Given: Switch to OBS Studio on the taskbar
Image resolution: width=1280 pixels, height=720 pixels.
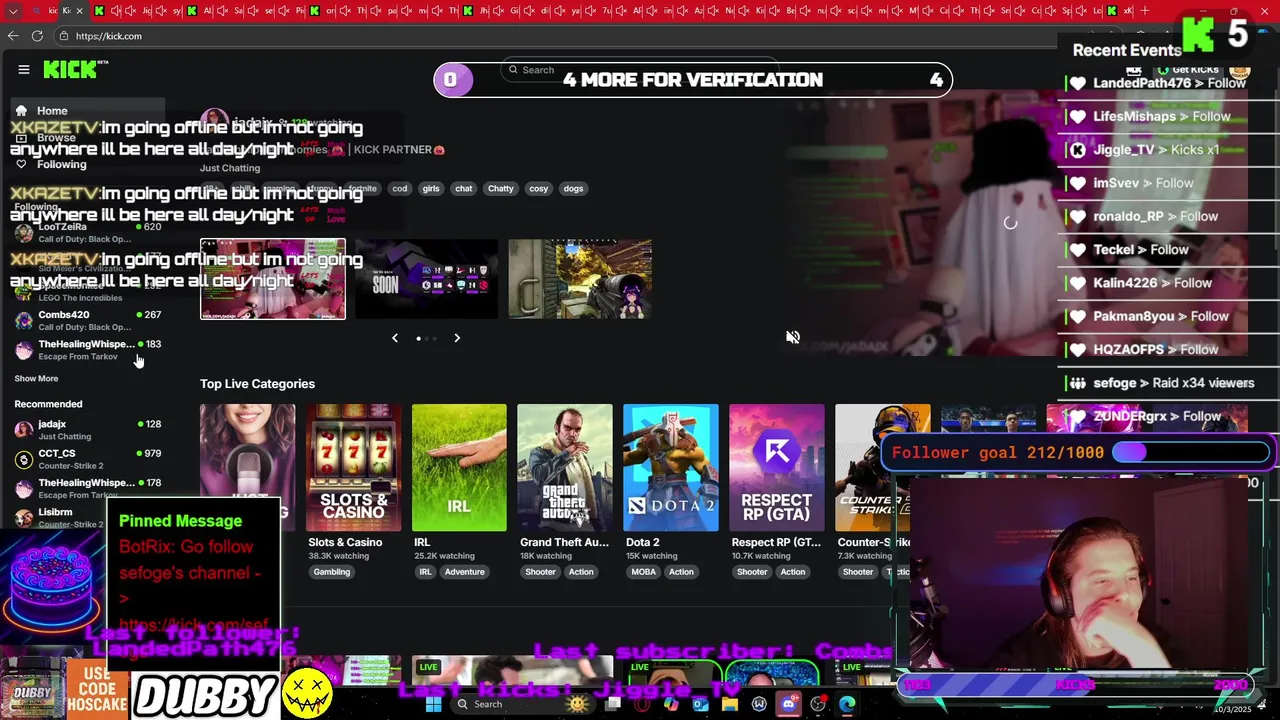Looking at the screenshot, I should click(x=818, y=704).
